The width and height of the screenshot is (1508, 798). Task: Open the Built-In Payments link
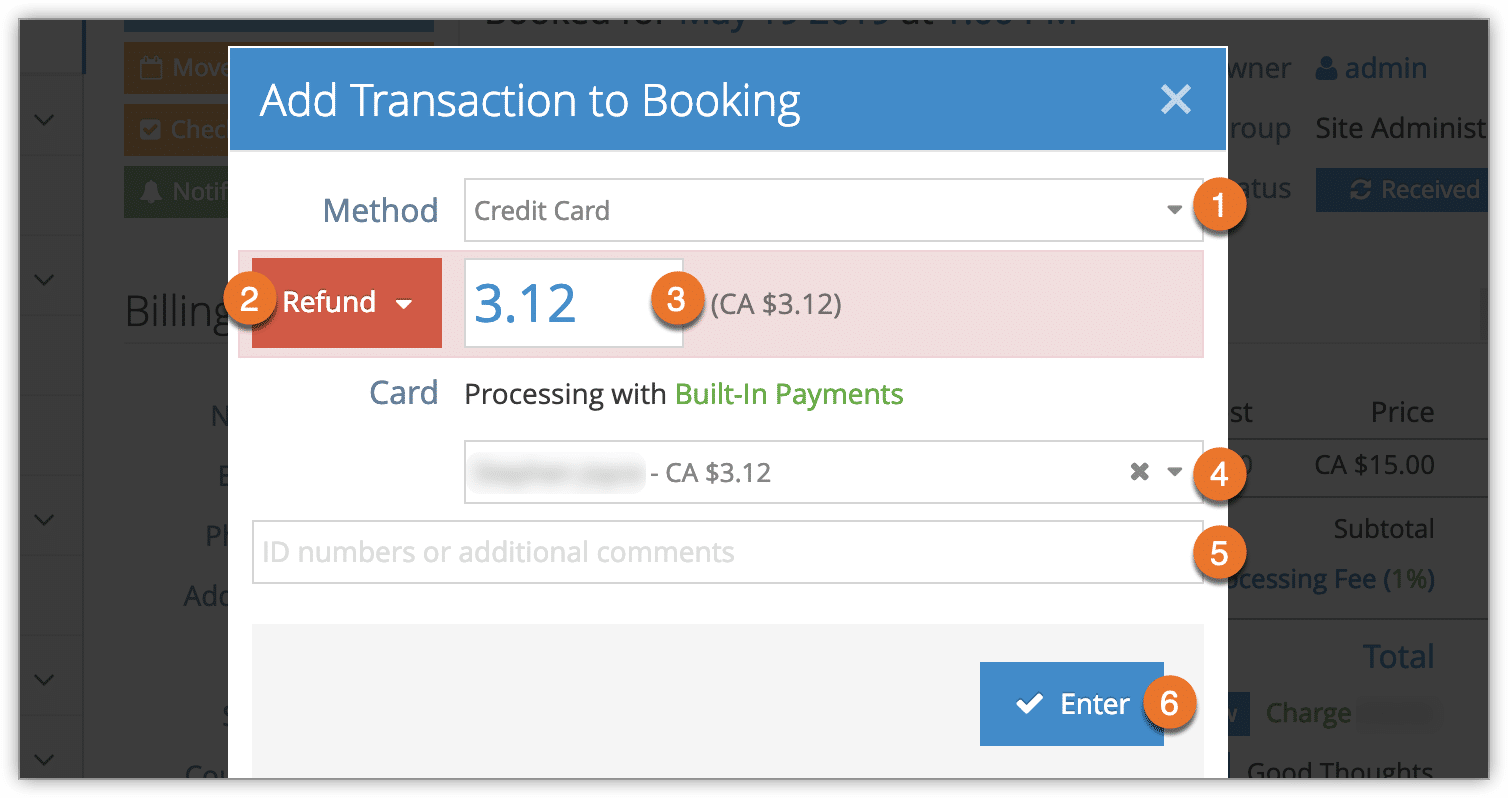(789, 394)
